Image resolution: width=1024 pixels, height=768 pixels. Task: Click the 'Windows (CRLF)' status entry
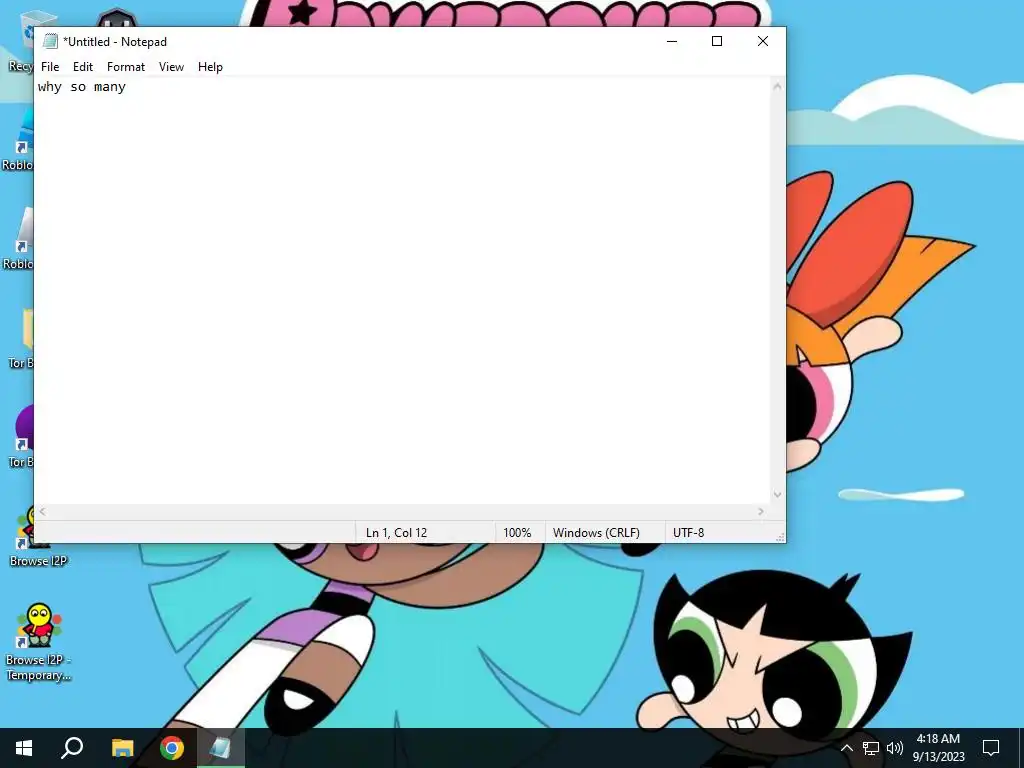pos(596,533)
